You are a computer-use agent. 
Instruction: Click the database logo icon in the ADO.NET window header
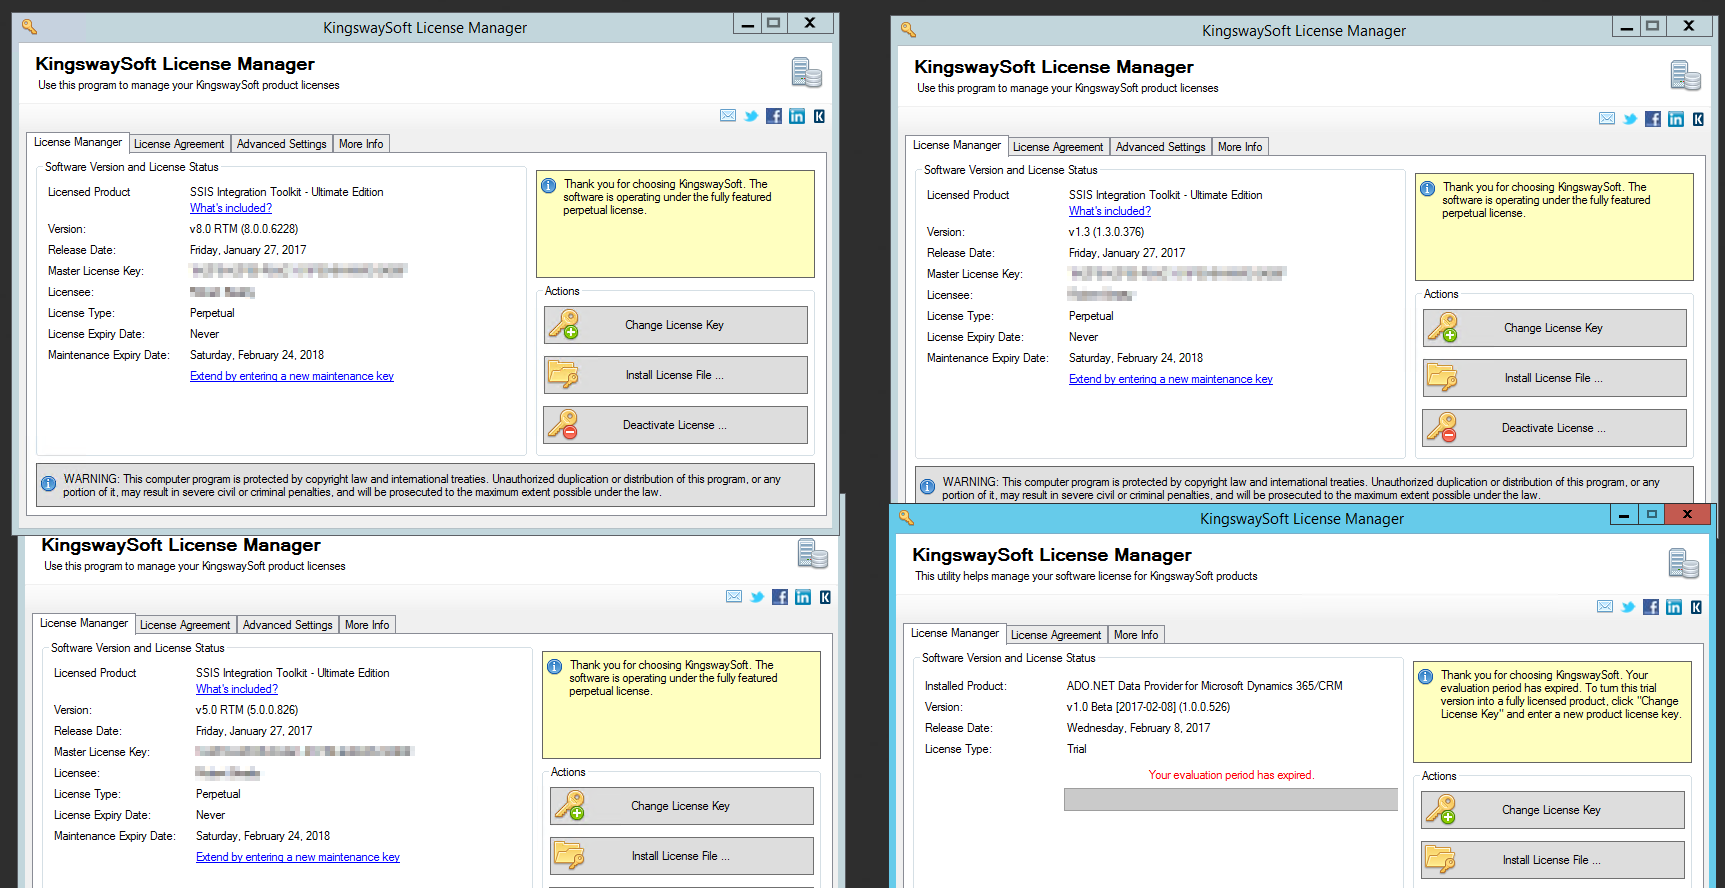pyautogui.click(x=1684, y=564)
